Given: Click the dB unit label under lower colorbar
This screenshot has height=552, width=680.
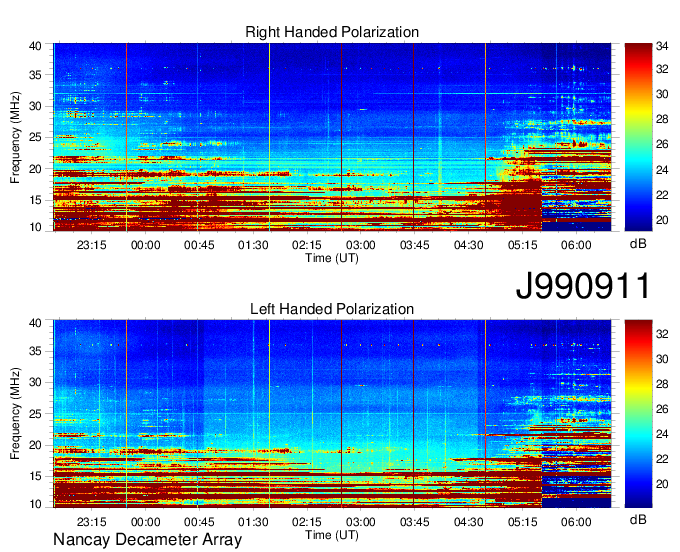Looking at the screenshot, I should click(x=638, y=519).
